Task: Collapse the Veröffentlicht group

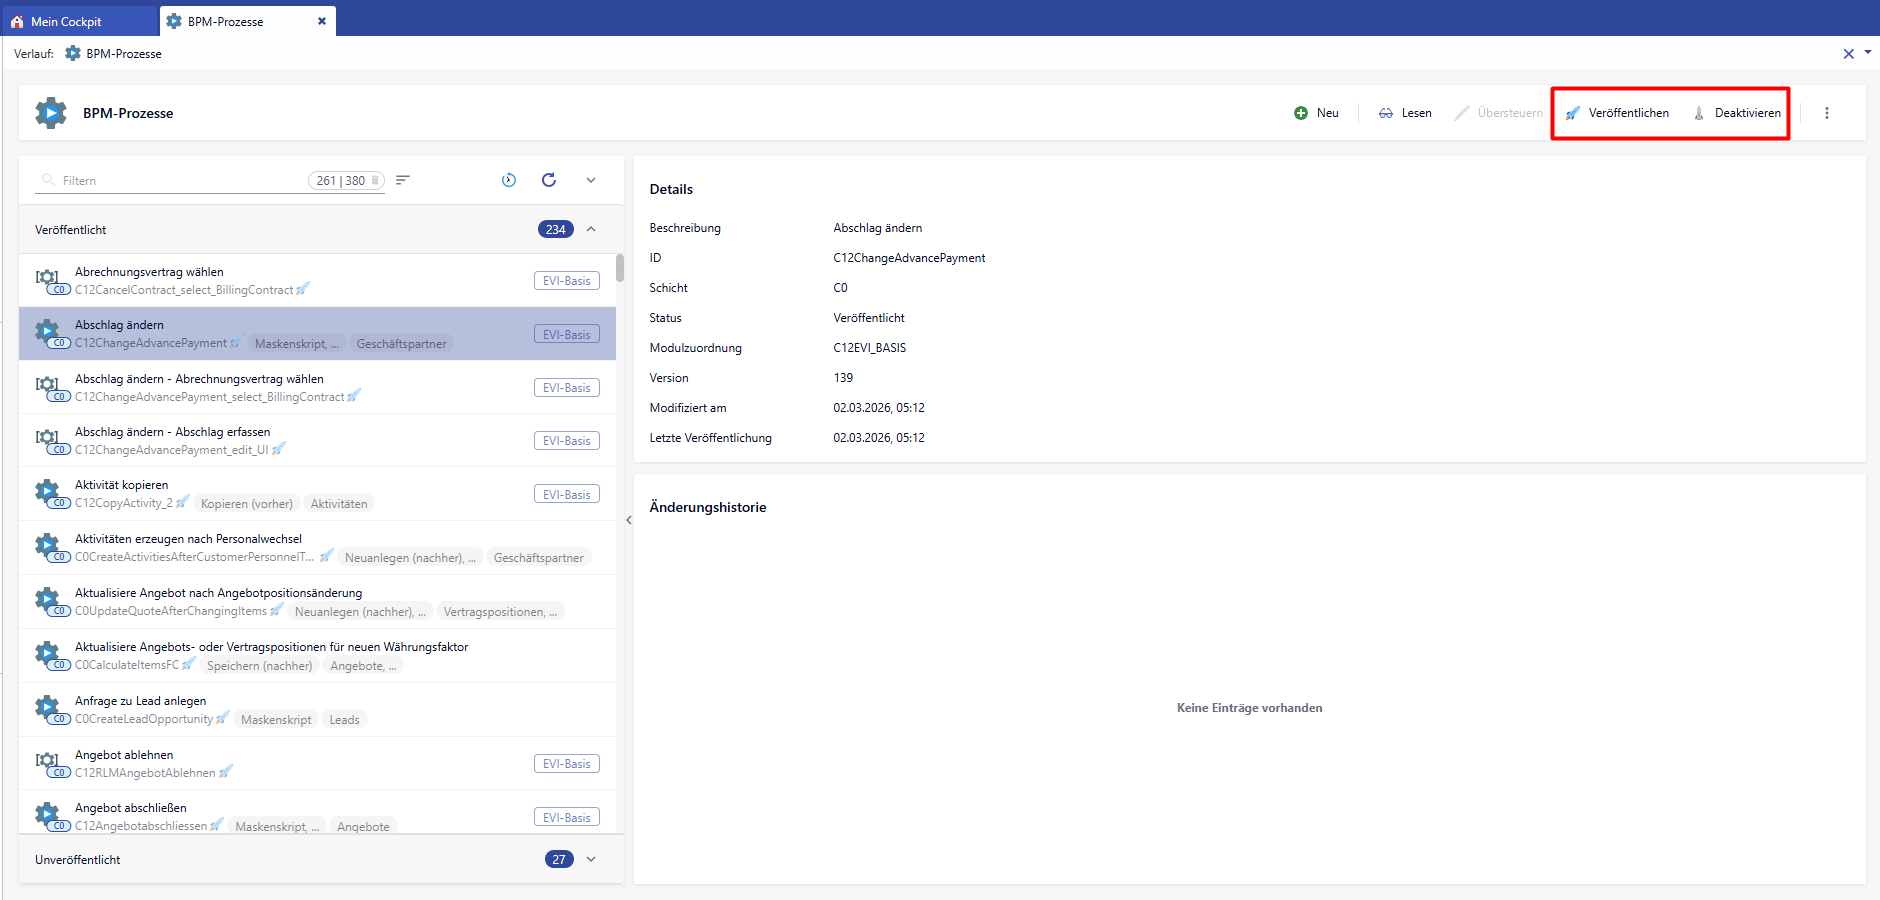Action: [591, 229]
